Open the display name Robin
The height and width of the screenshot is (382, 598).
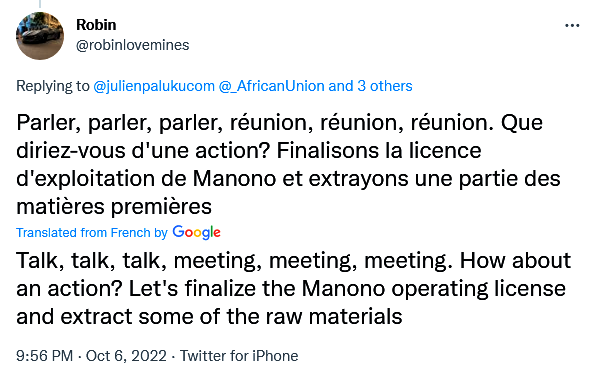point(96,25)
